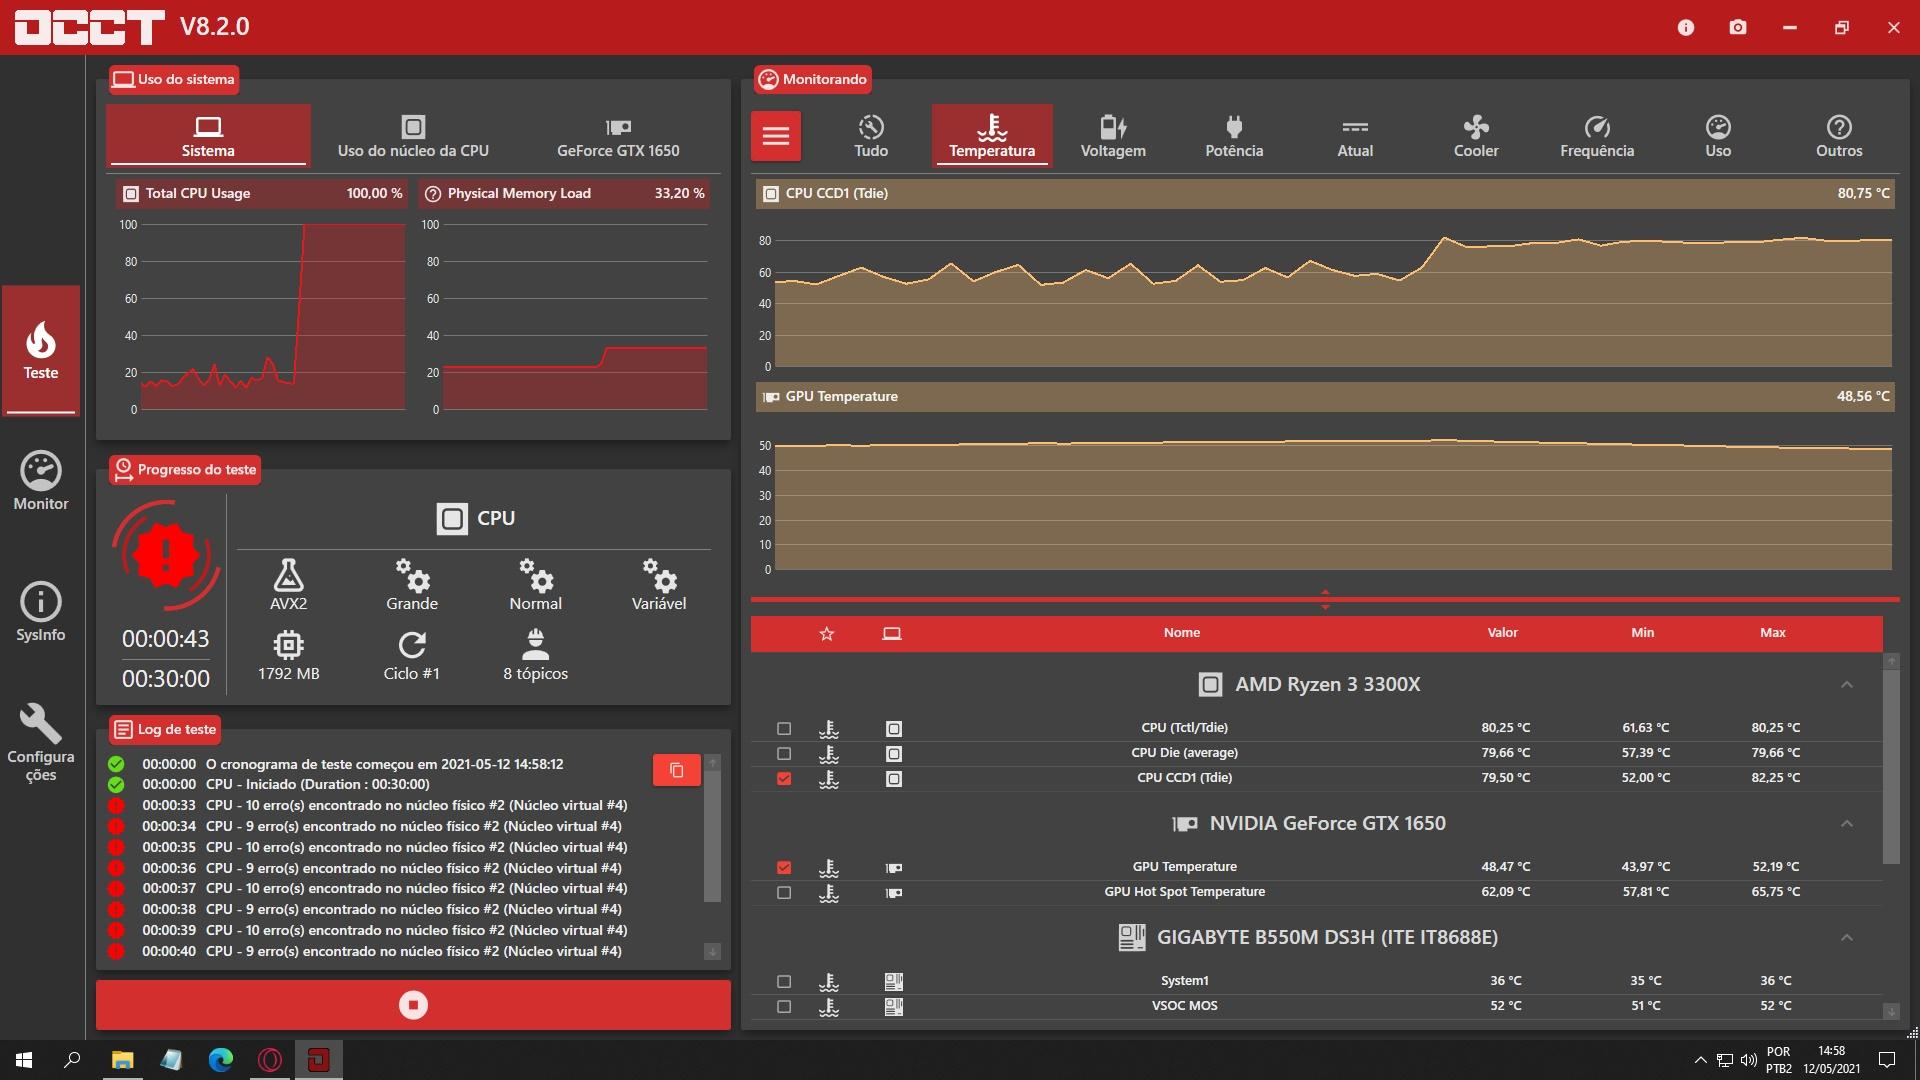This screenshot has width=1920, height=1080.
Task: Switch to Frequência monitoring tab
Action: [1597, 136]
